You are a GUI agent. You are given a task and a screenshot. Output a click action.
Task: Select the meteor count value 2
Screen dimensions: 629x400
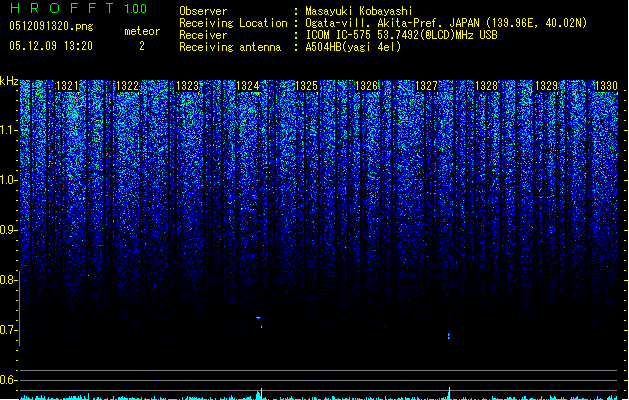click(142, 46)
